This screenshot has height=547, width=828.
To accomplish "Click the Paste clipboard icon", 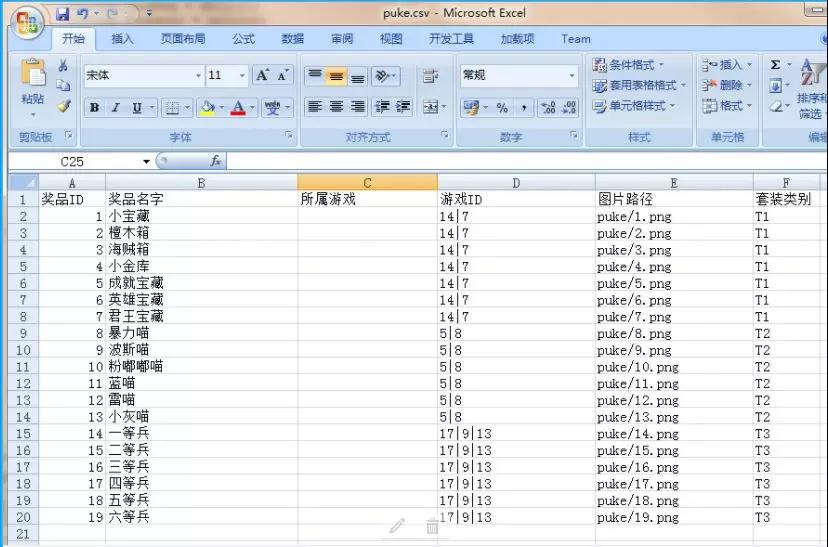I will [x=33, y=72].
